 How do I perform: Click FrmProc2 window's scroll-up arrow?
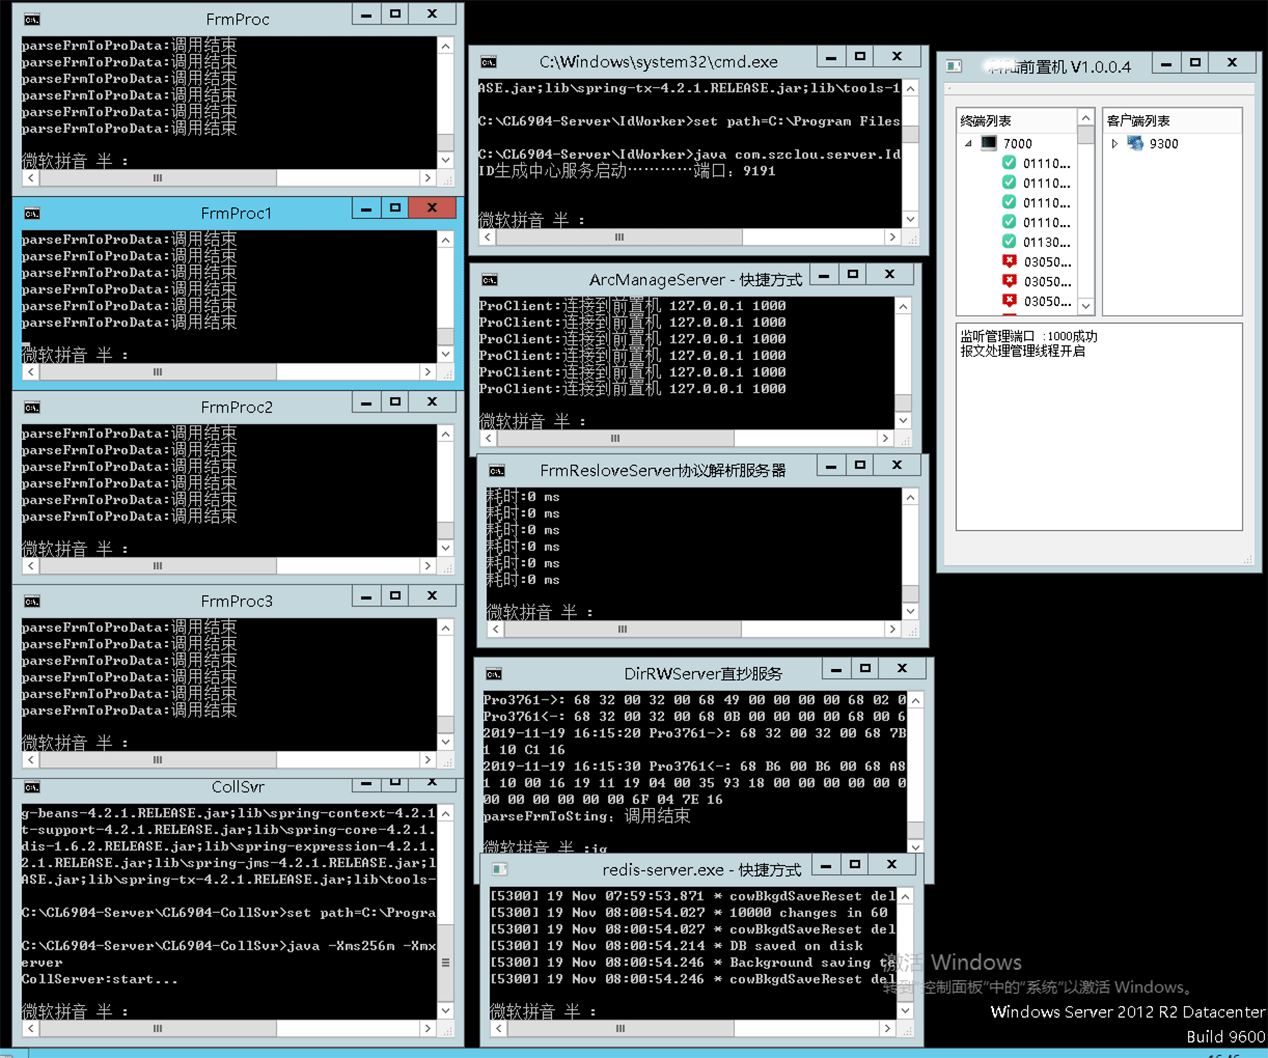coord(446,434)
